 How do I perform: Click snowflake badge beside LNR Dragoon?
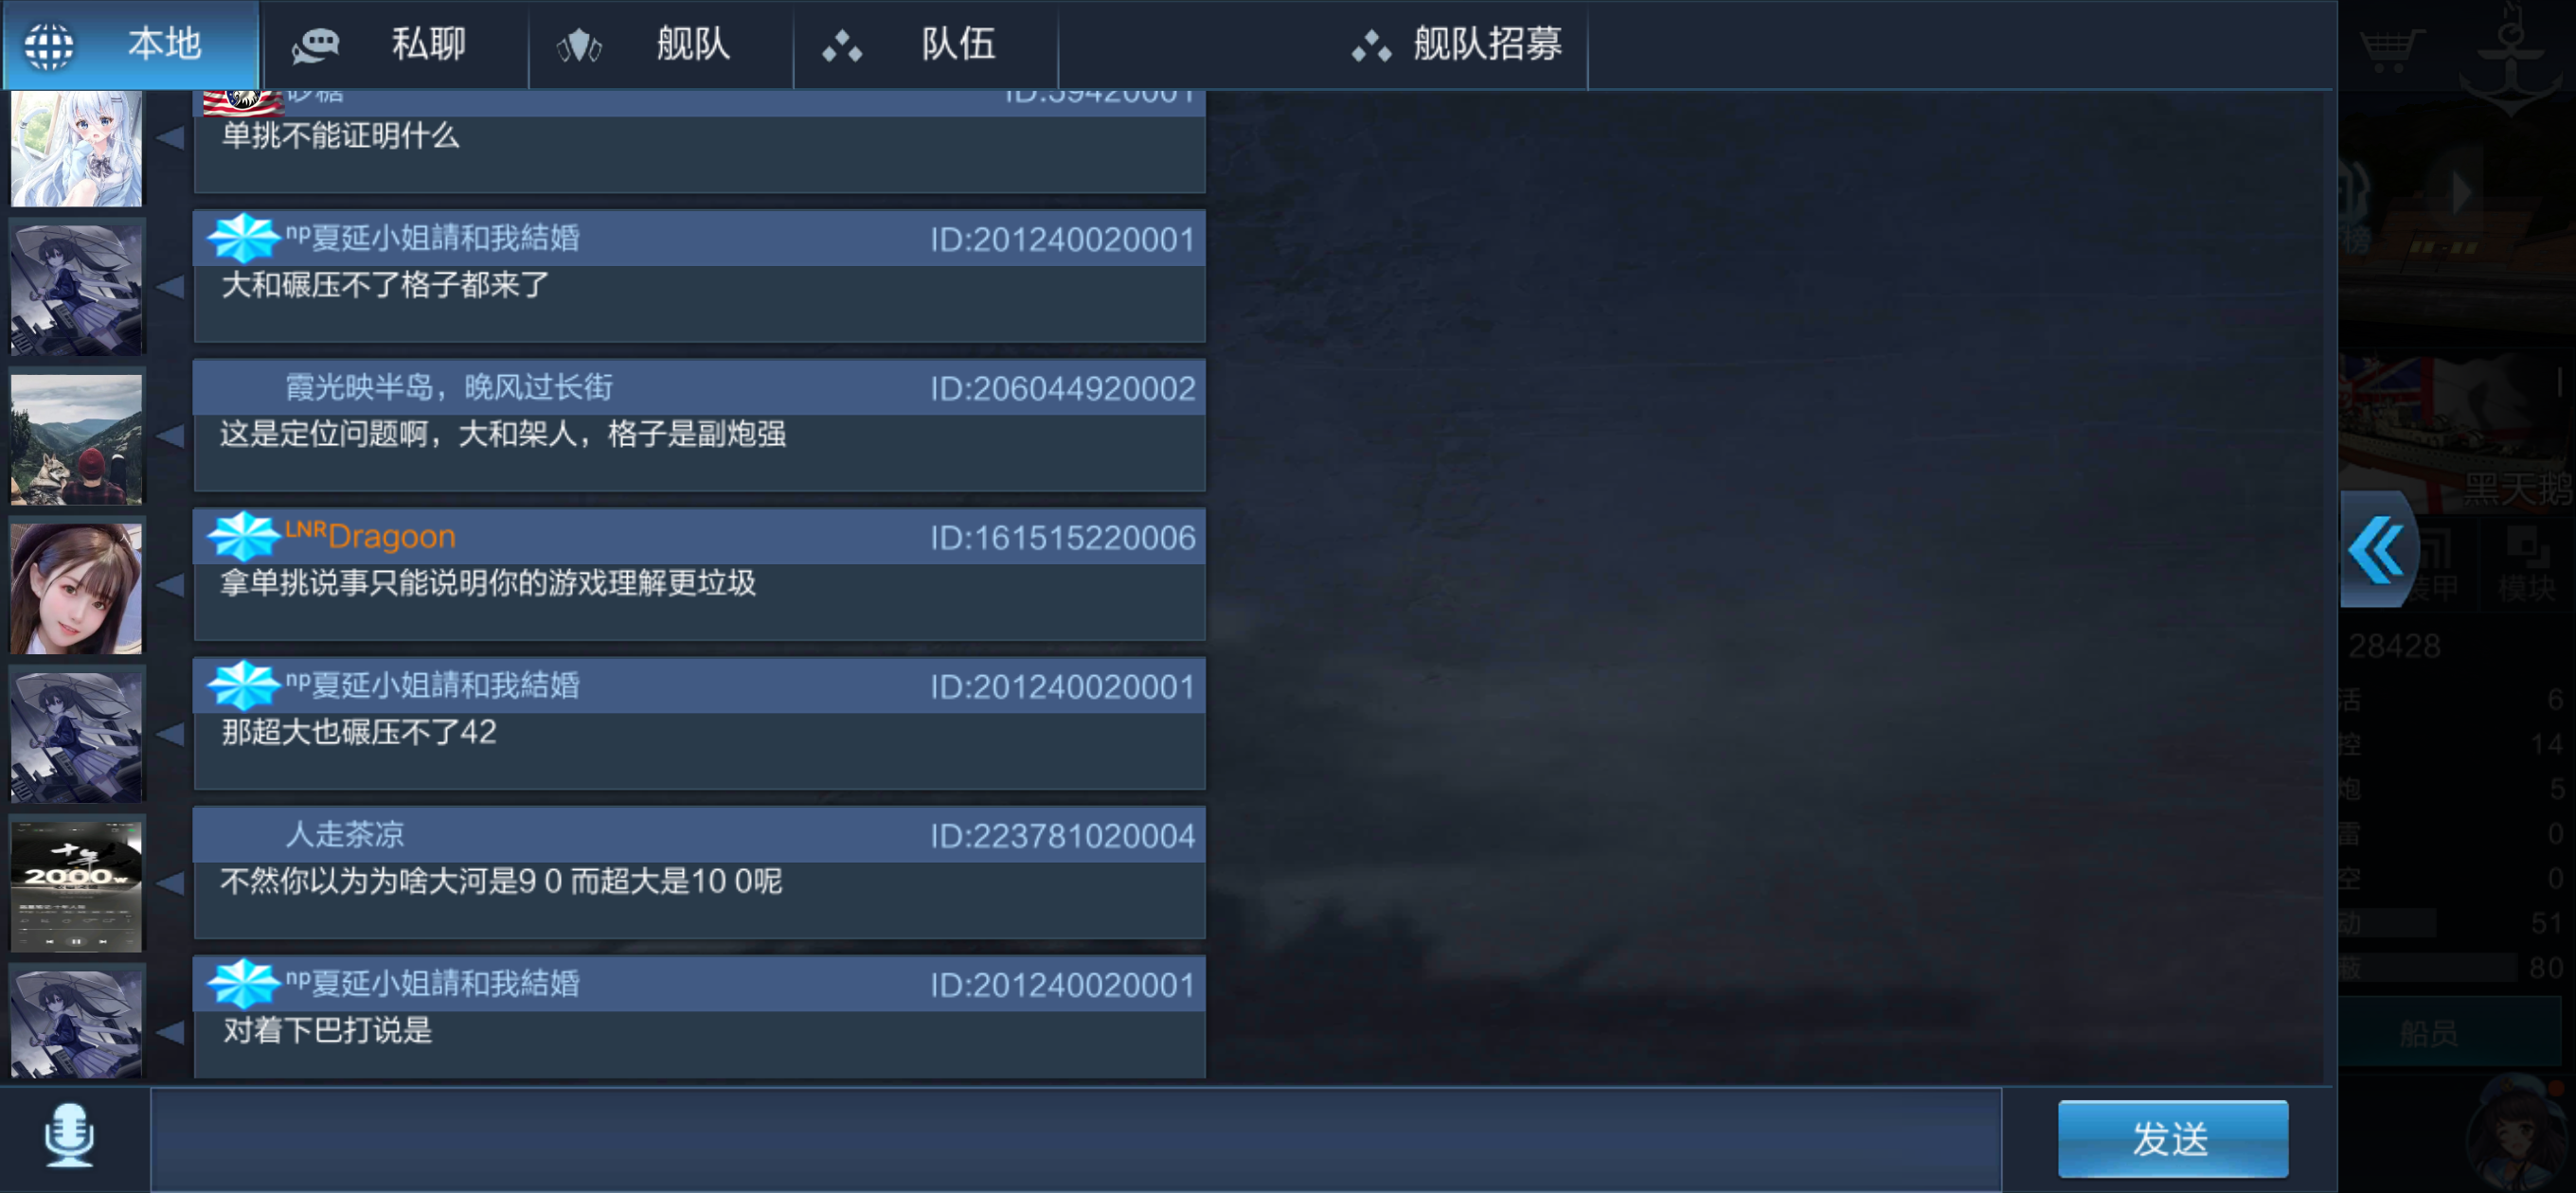coord(243,536)
